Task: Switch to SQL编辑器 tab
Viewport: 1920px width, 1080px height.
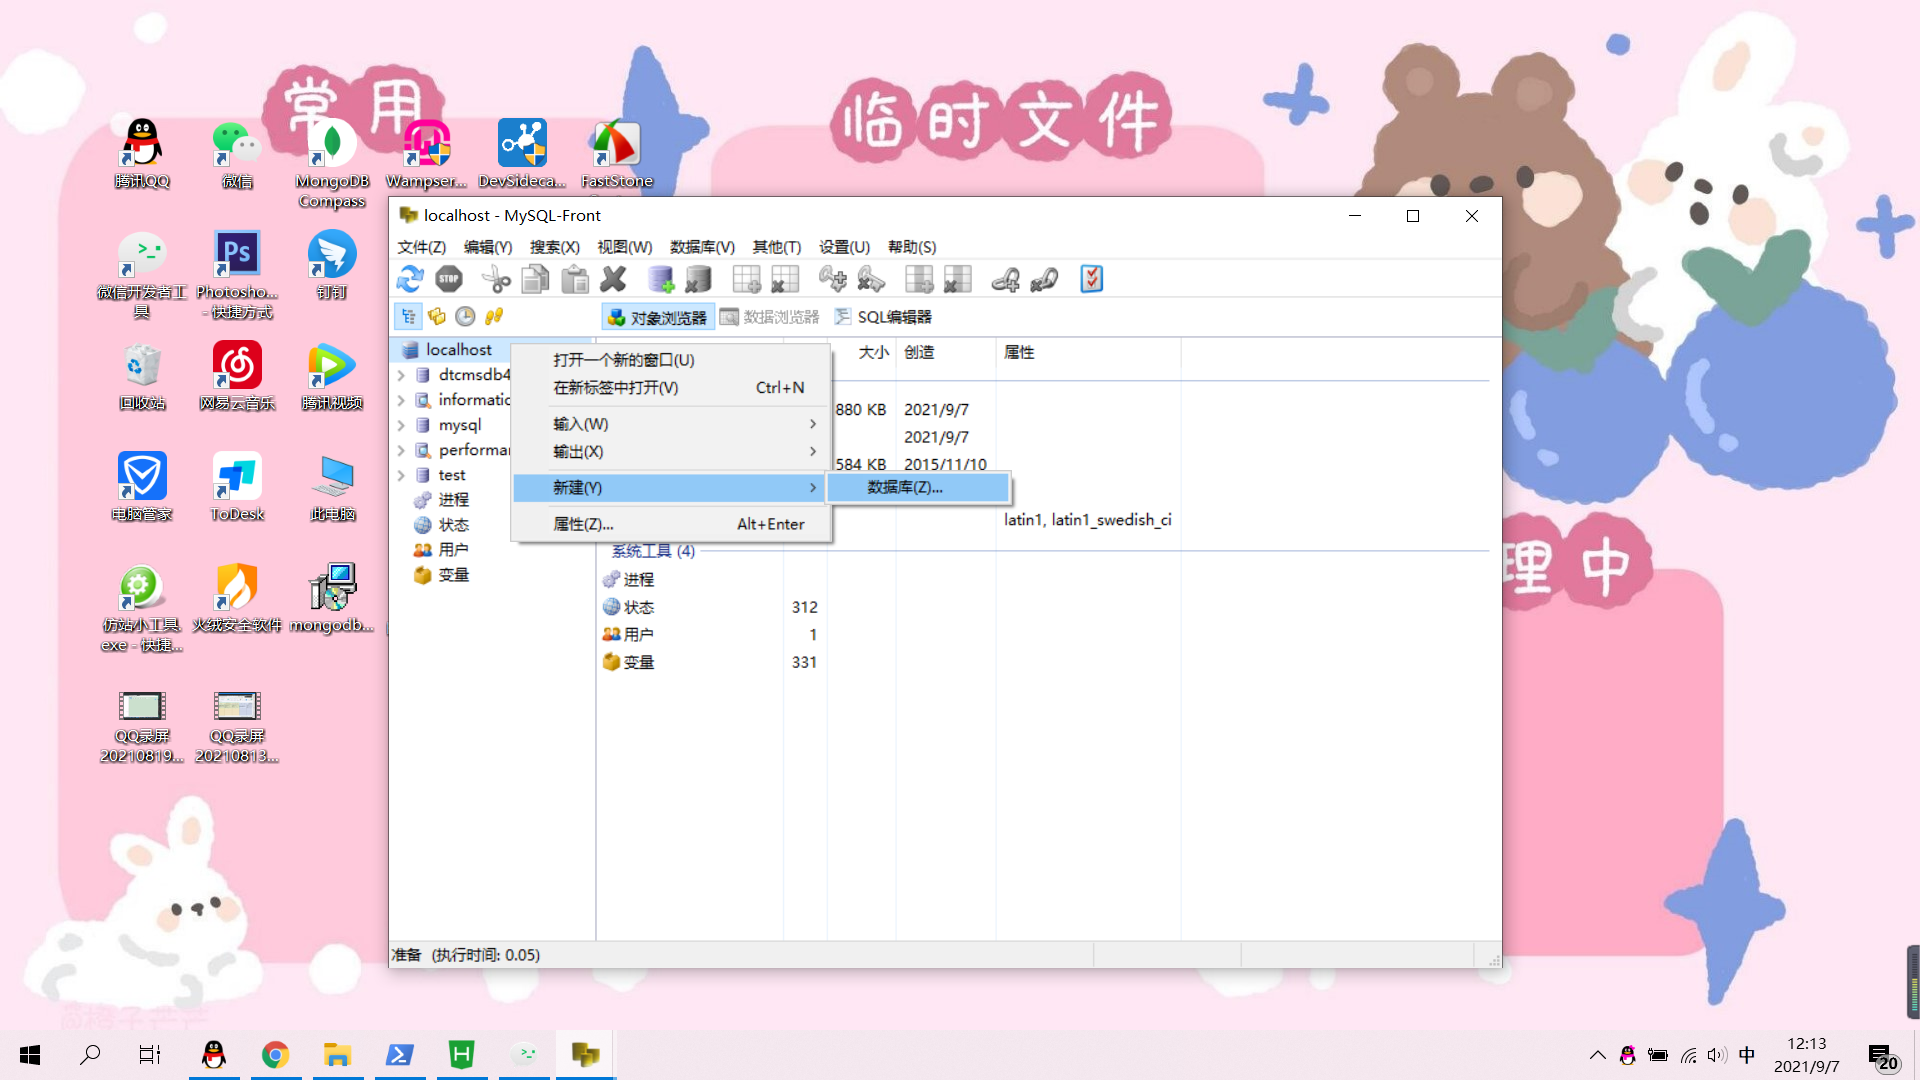Action: (x=882, y=317)
